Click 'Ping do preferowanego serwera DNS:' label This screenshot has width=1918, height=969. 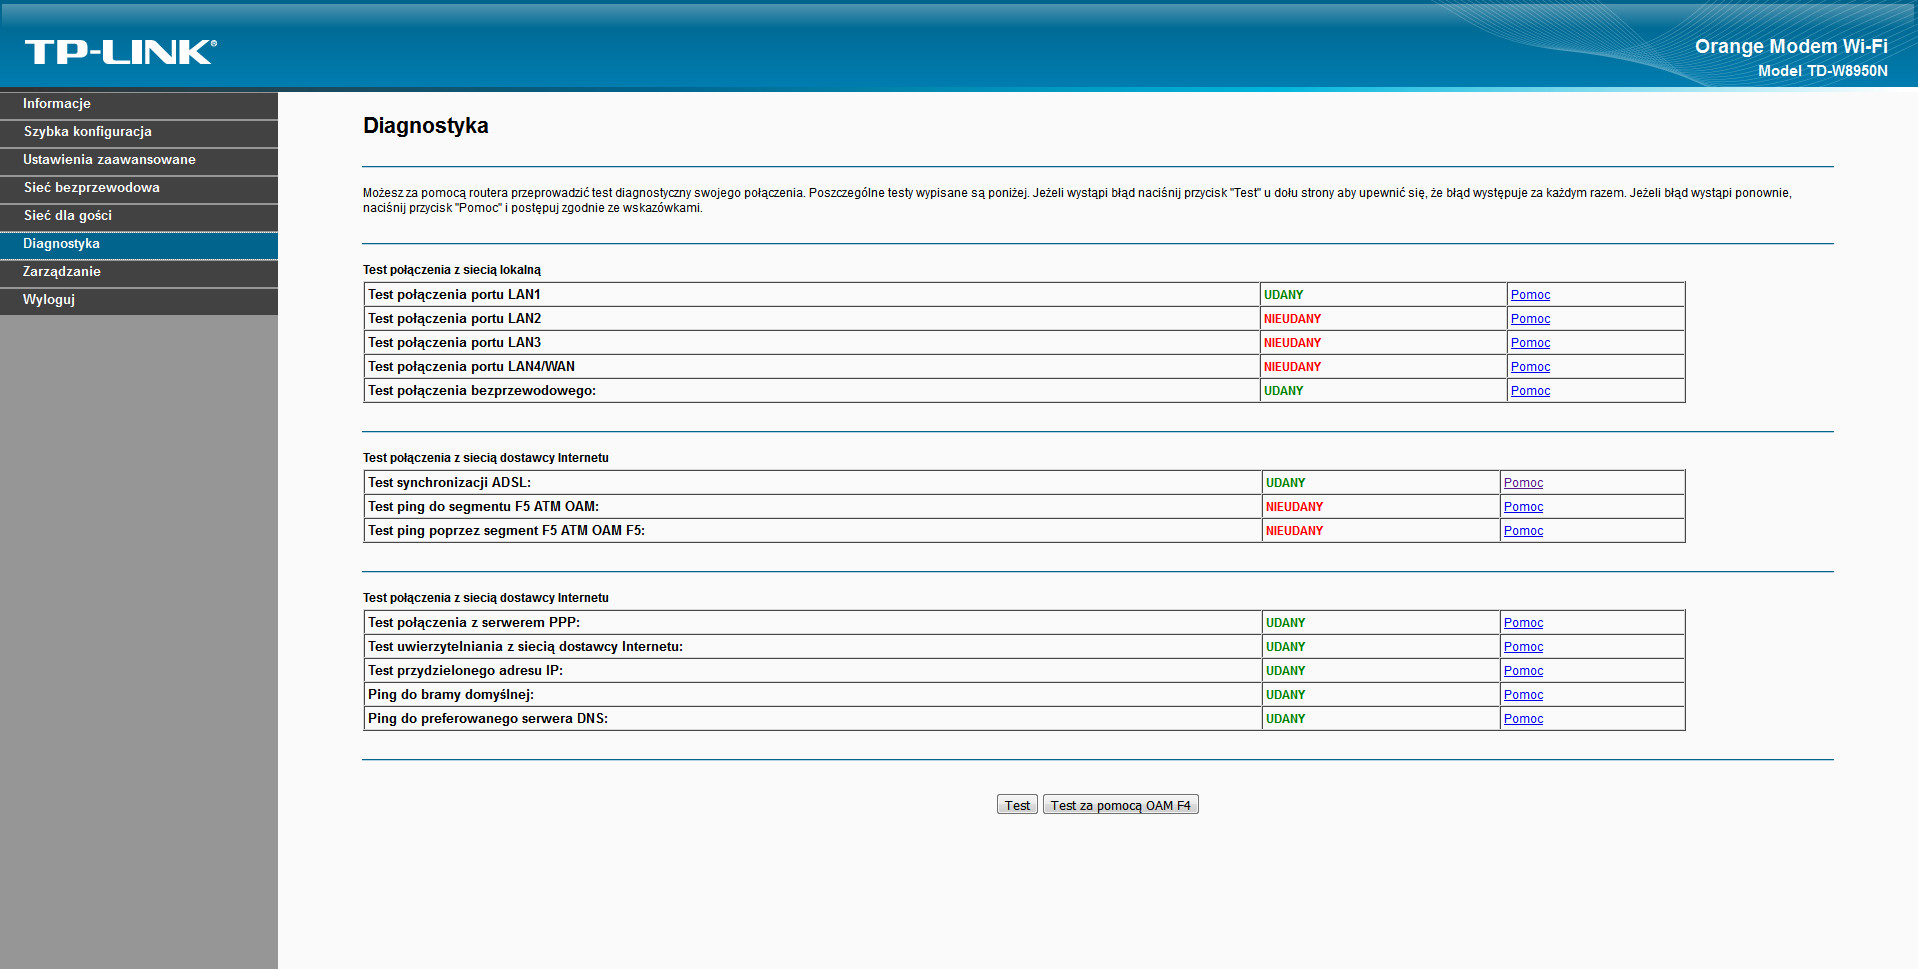click(x=488, y=719)
